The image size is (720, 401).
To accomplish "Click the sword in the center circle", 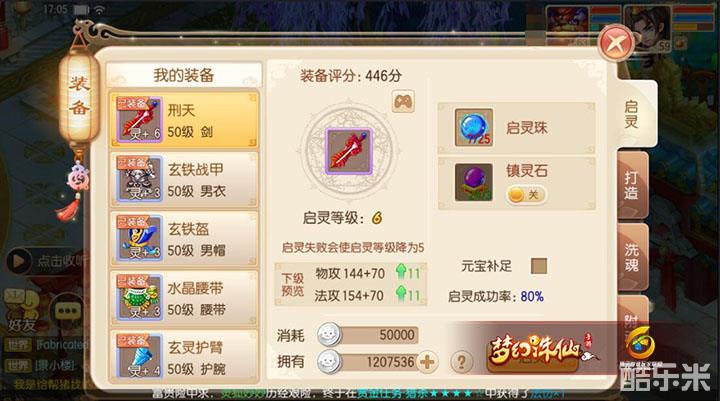I will (x=349, y=152).
